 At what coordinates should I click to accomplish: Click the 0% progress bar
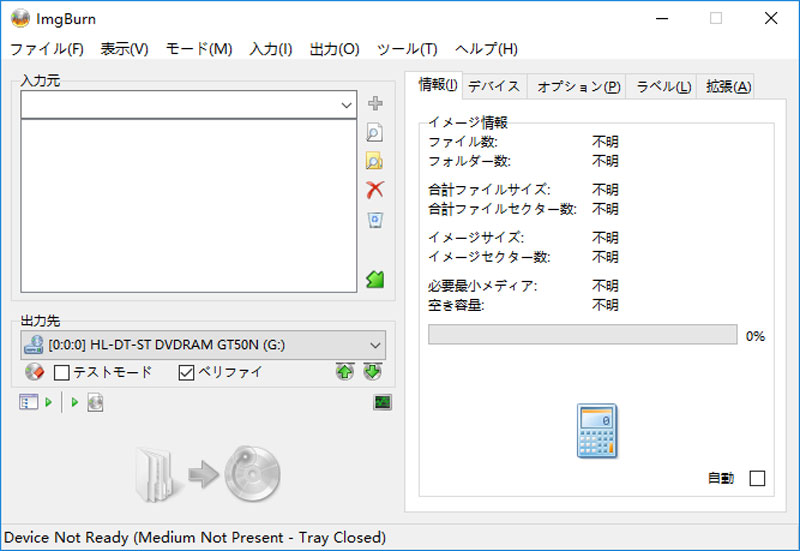[x=583, y=334]
